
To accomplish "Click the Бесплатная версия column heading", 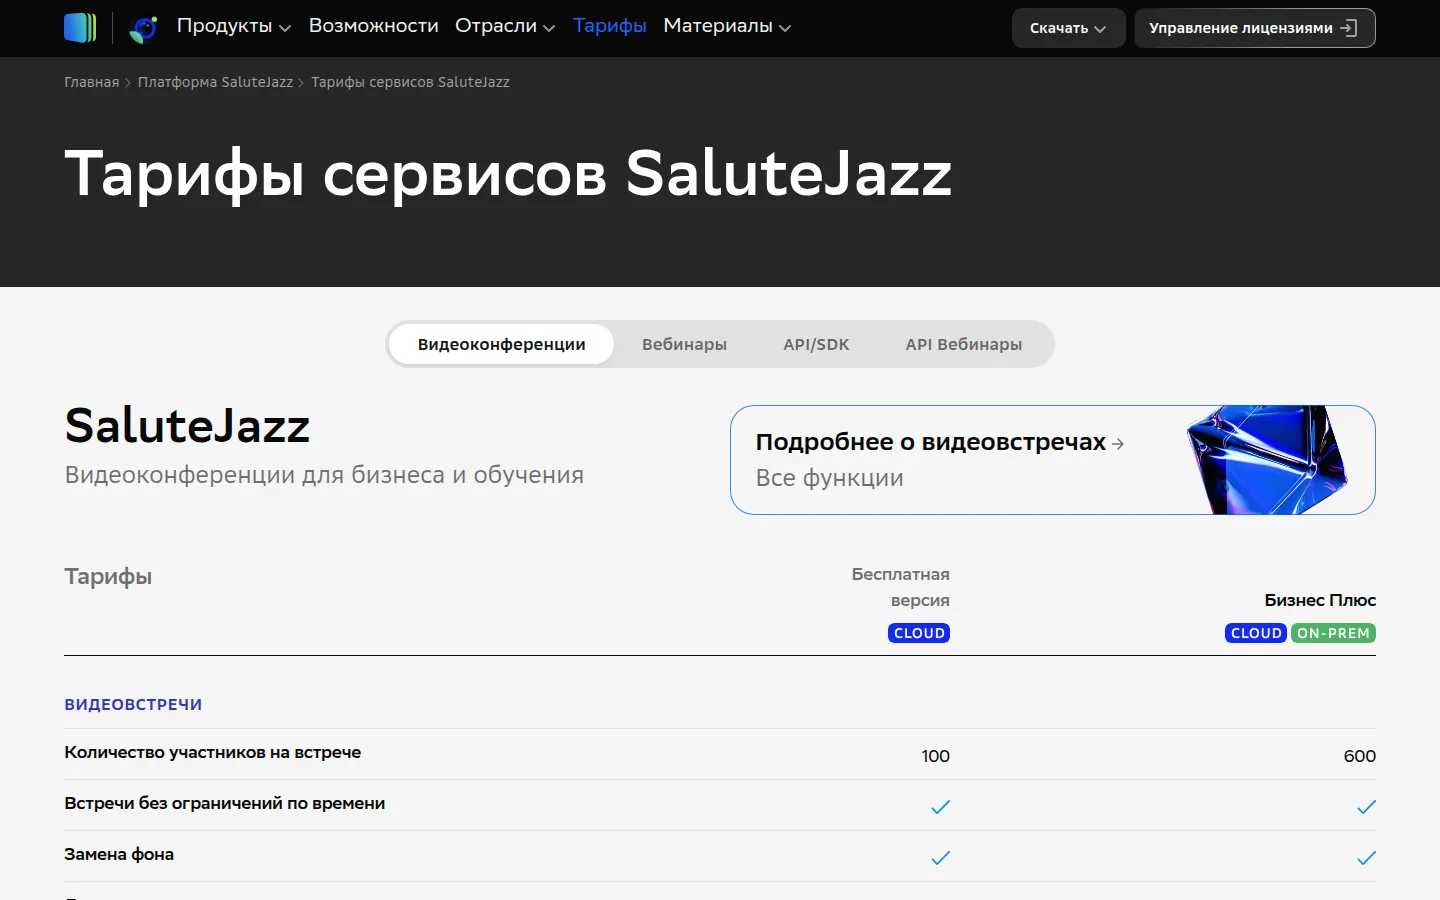I will 900,587.
